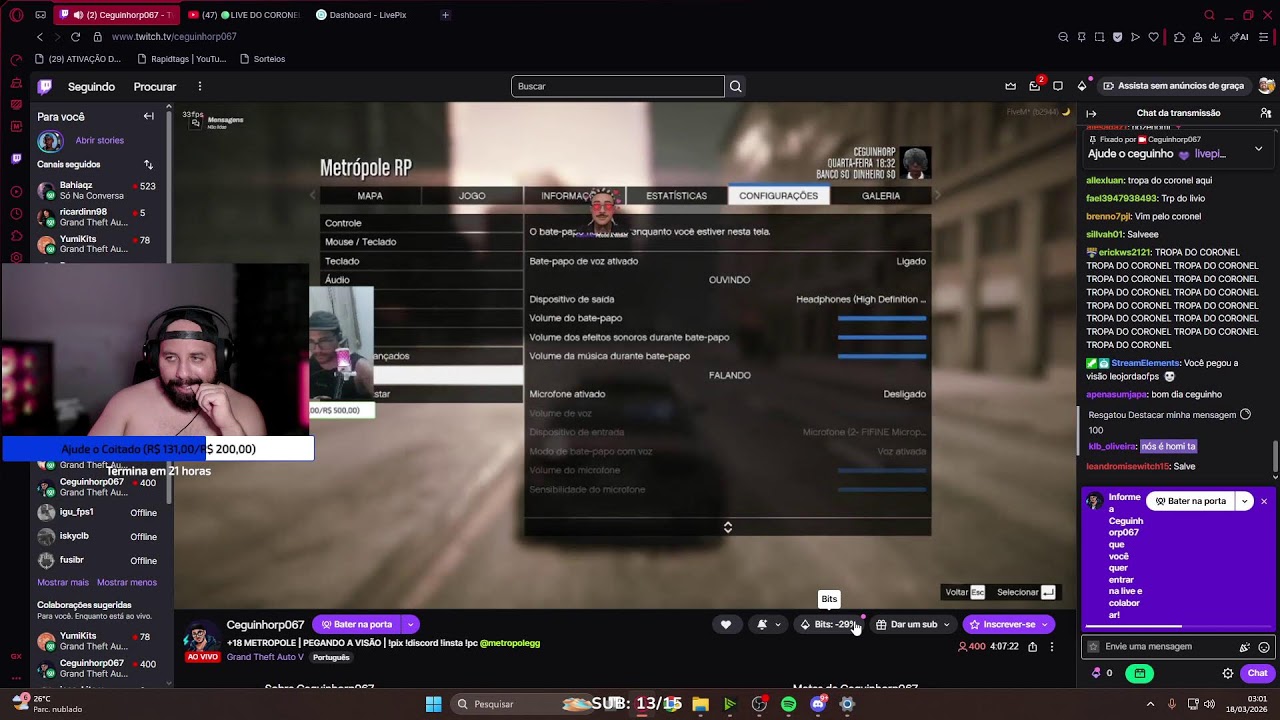Open chat settings gear
The height and width of the screenshot is (720, 1280).
pos(1228,673)
